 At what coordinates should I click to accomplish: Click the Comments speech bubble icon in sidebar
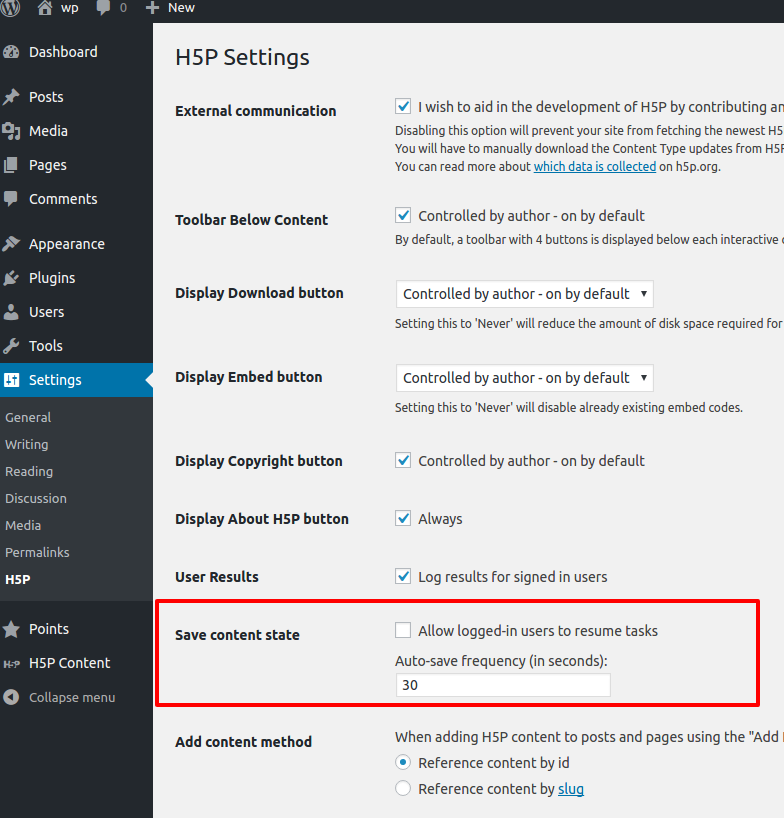[11, 199]
